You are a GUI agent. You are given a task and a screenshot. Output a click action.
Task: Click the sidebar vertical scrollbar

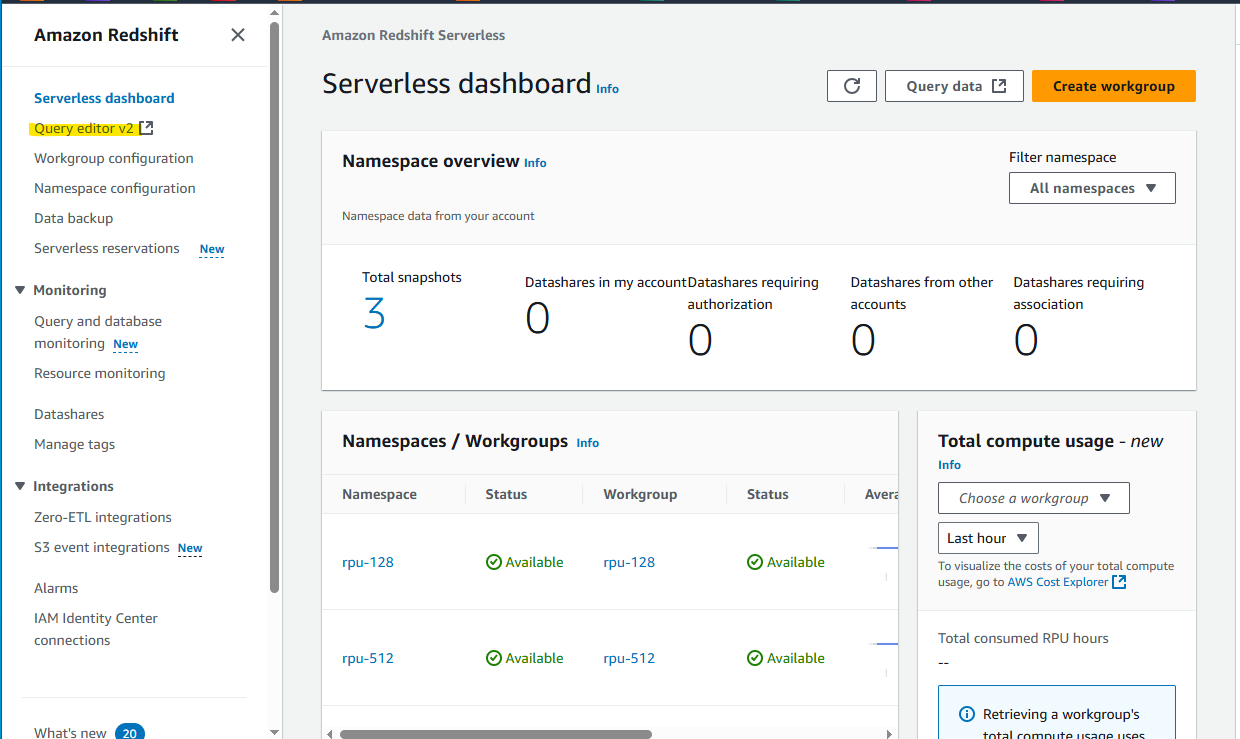click(x=274, y=308)
